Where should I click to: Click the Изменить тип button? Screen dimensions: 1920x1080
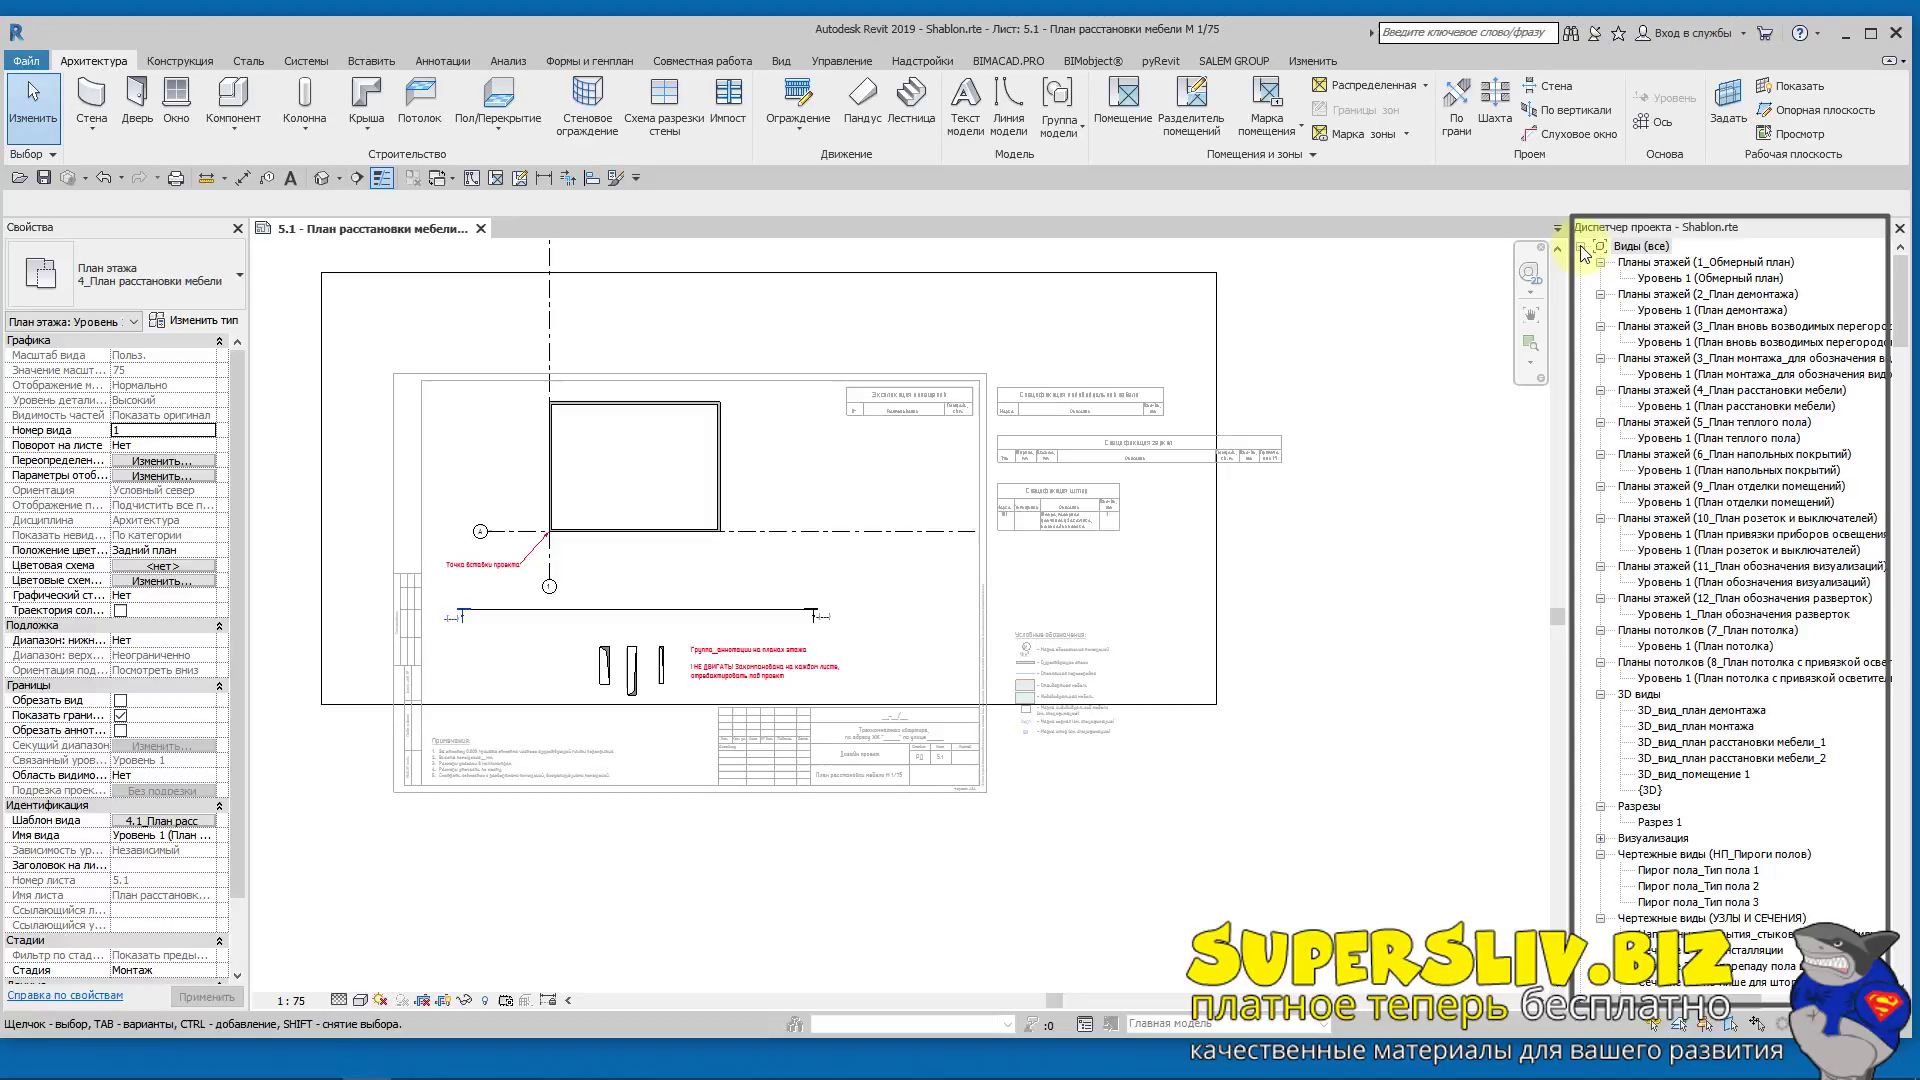click(x=194, y=321)
